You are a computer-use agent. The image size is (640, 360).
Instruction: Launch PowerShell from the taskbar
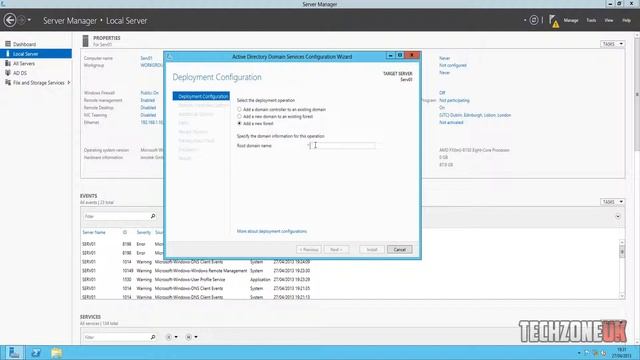36,353
